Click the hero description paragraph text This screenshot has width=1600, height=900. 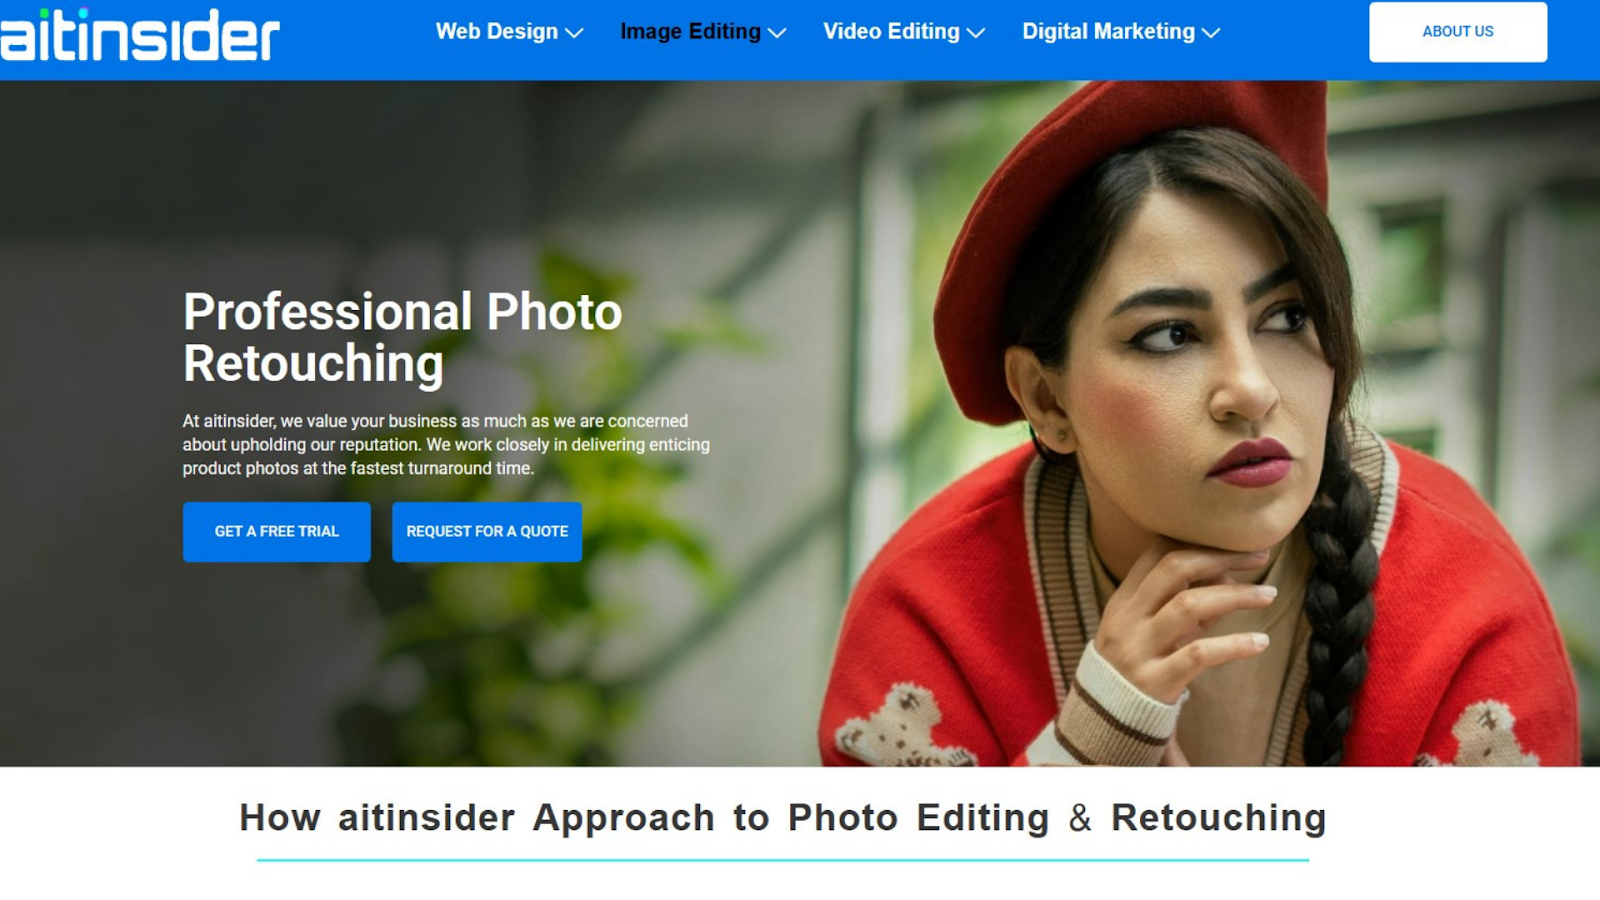tap(446, 445)
